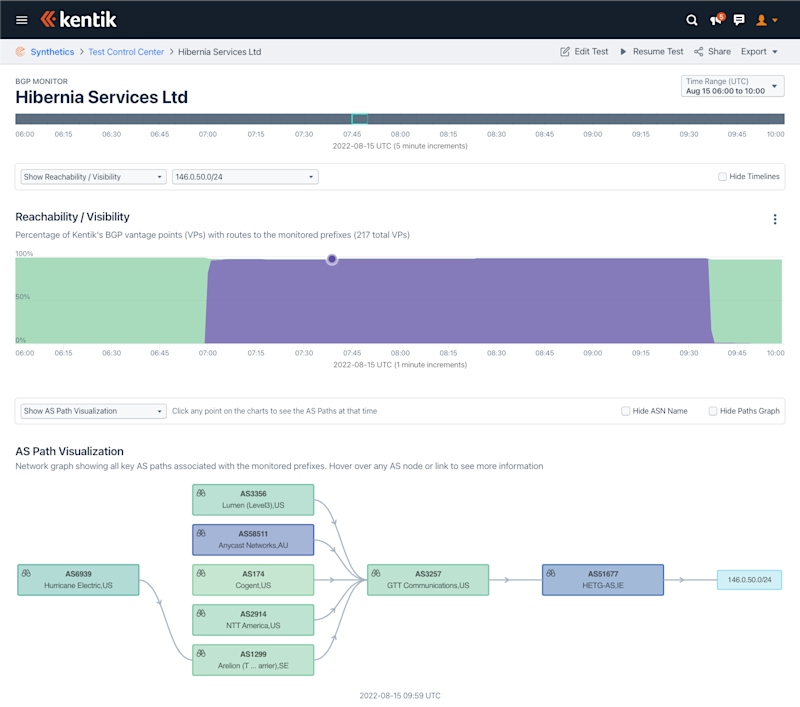
Task: Open the Reachability three-dot options menu
Action: [774, 219]
